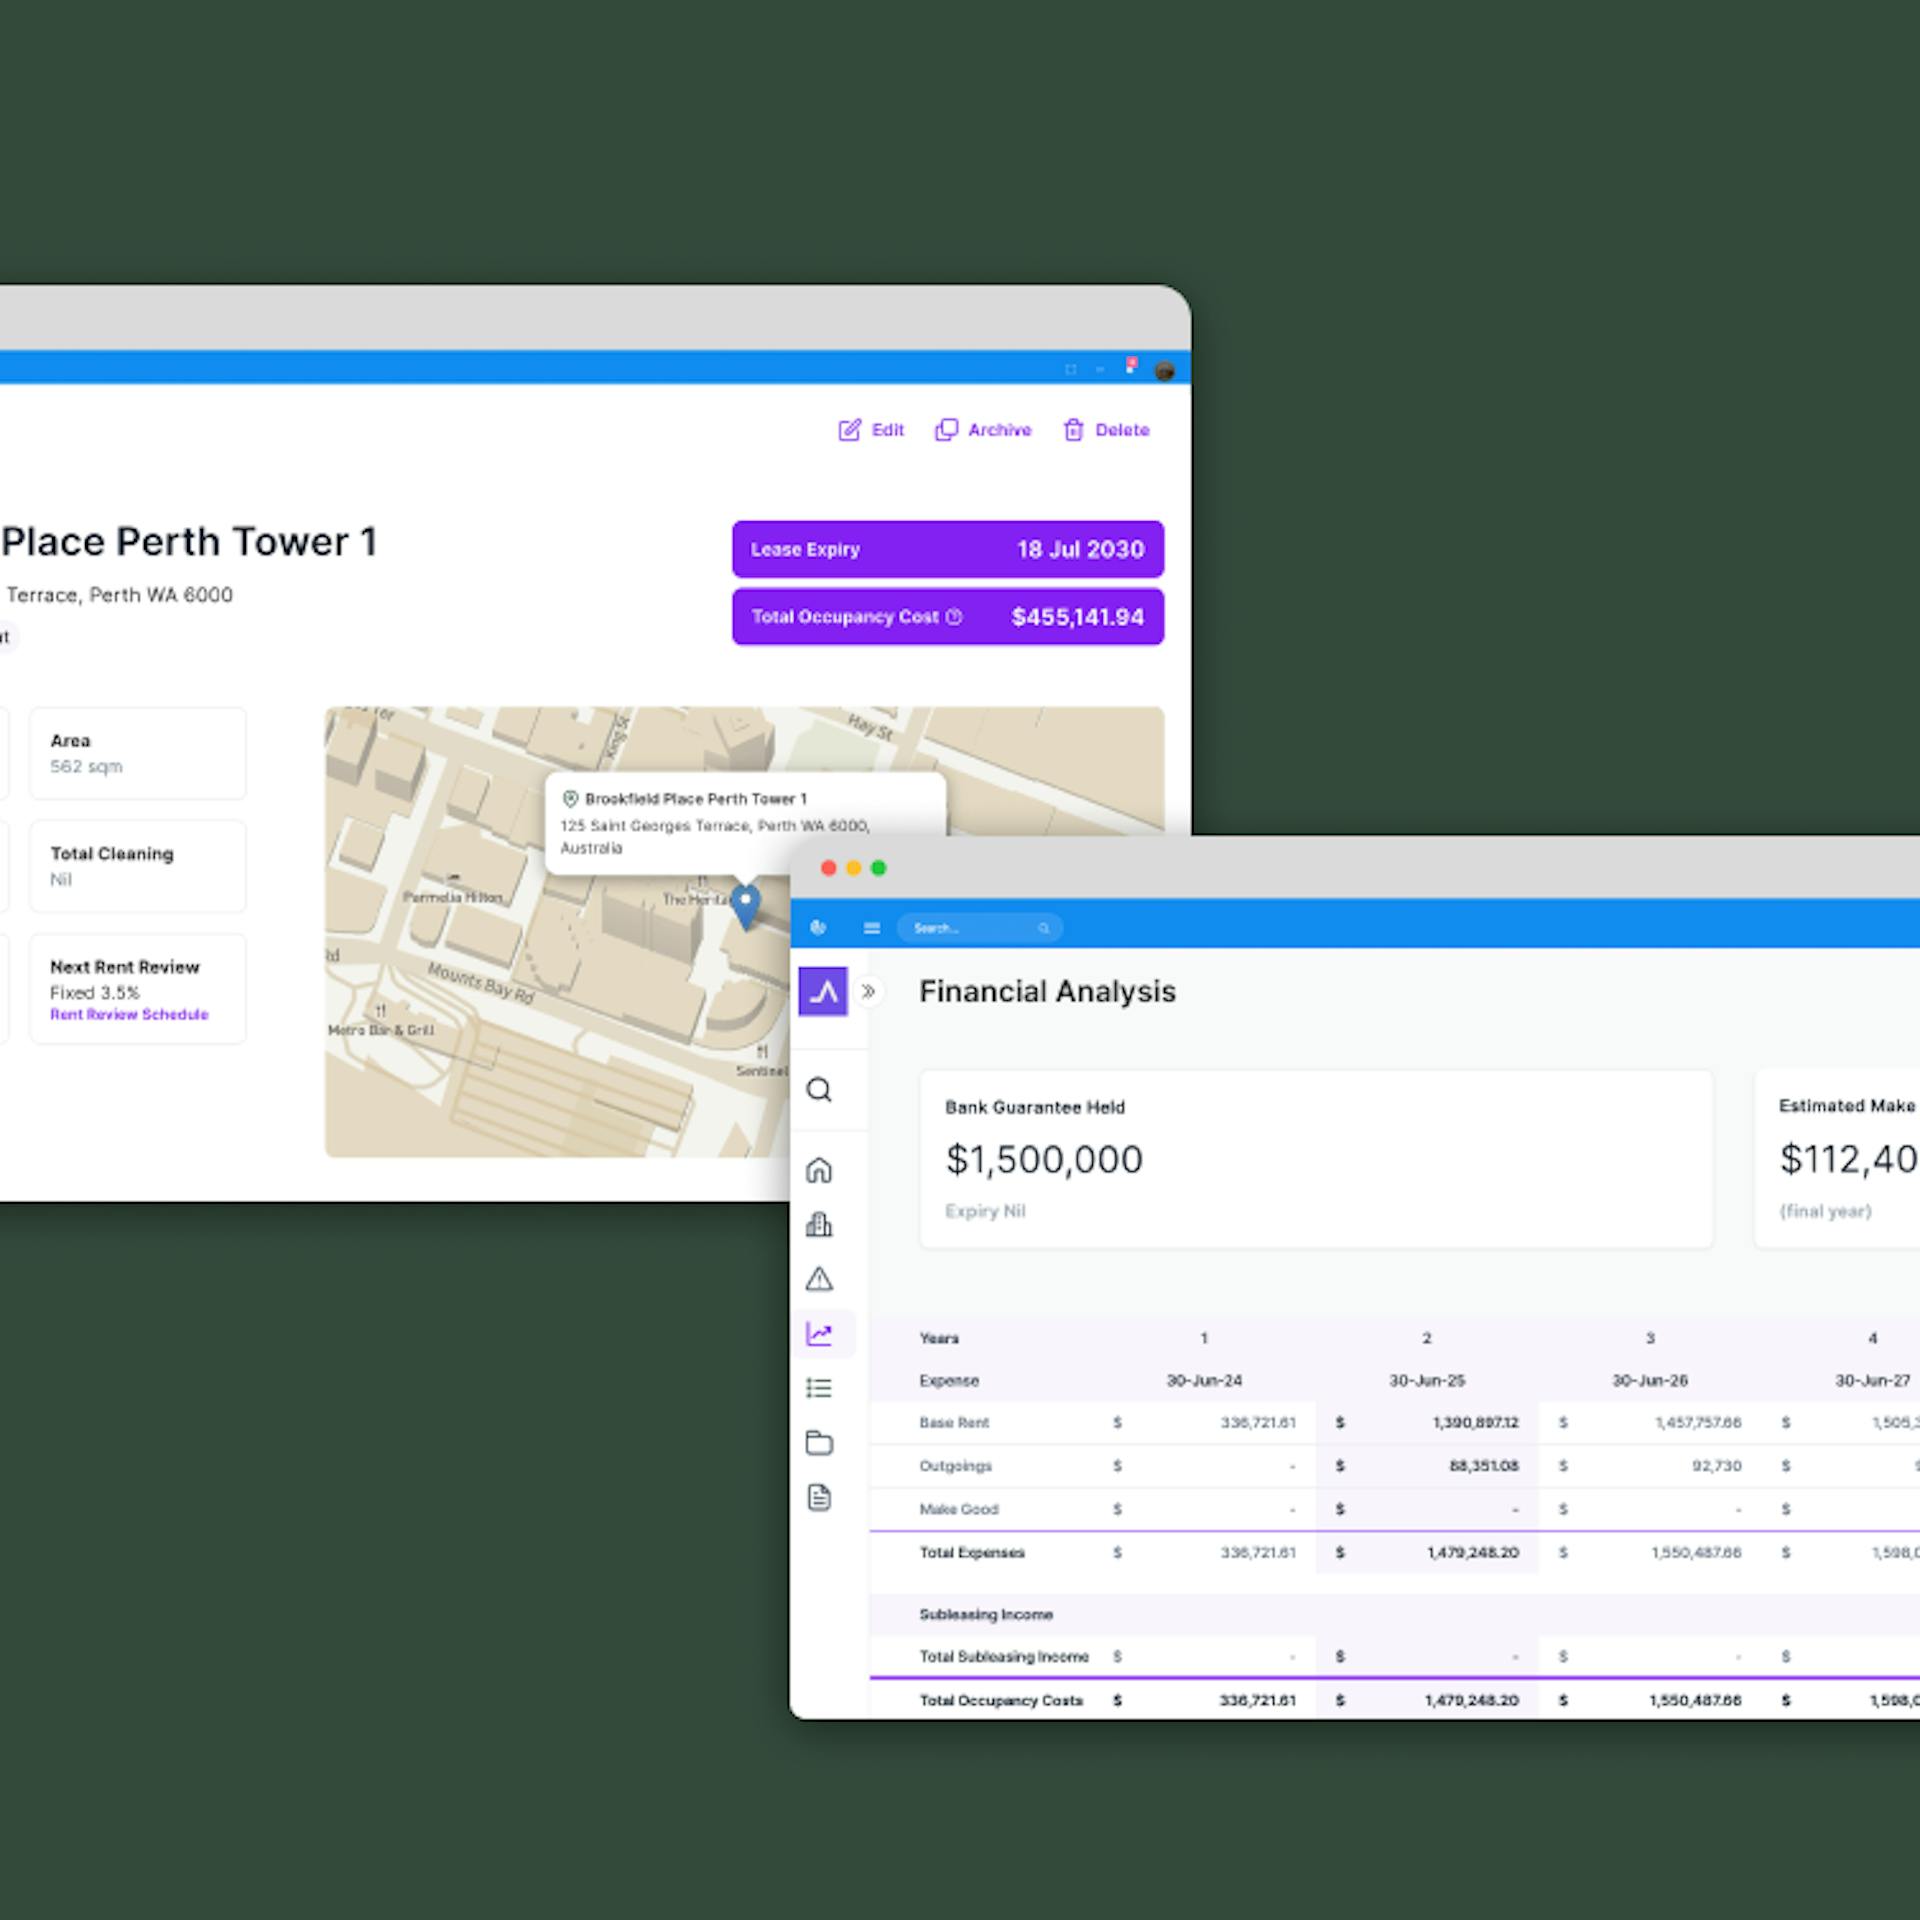1920x1920 pixels.
Task: Click the blue map pin marker
Action: click(745, 906)
